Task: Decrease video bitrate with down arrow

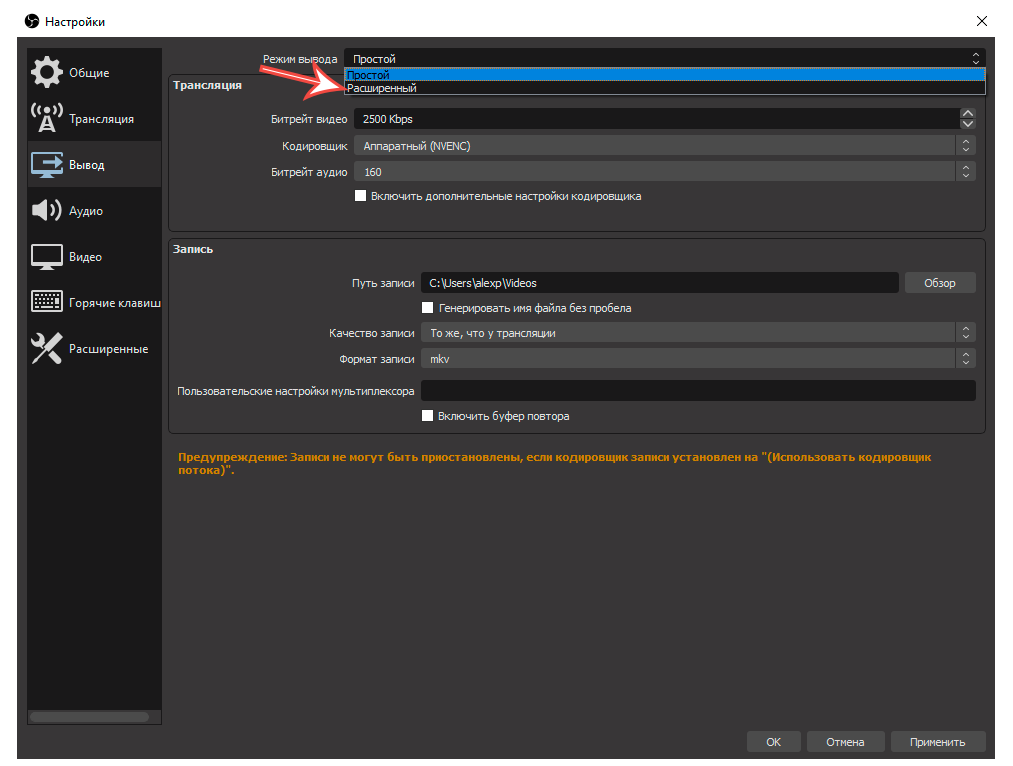Action: coord(967,124)
